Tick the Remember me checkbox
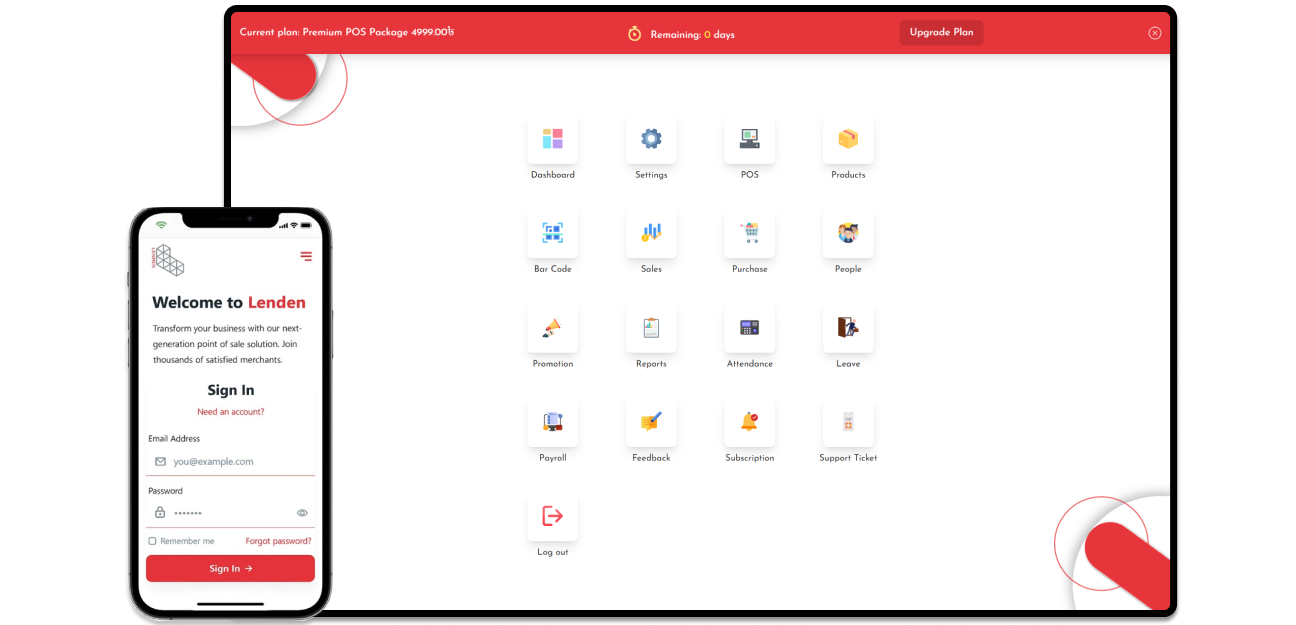The width and height of the screenshot is (1296, 625). pos(152,541)
